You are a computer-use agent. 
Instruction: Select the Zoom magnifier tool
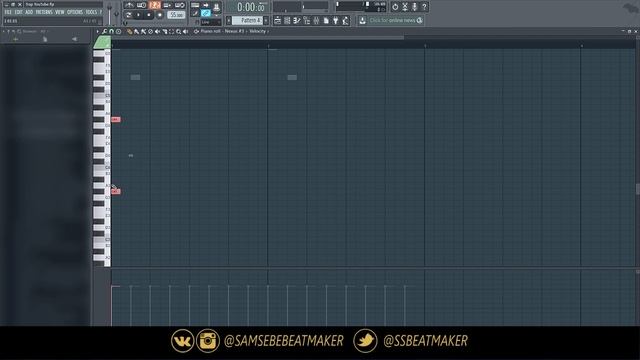click(178, 31)
